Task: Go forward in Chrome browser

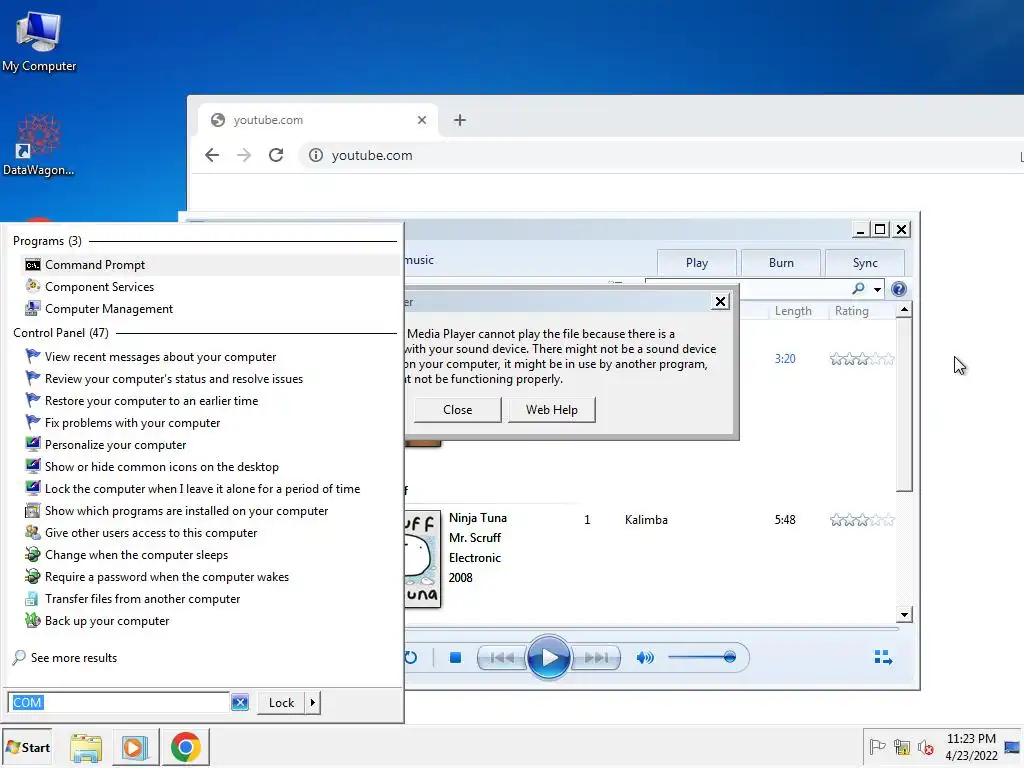Action: pyautogui.click(x=244, y=155)
